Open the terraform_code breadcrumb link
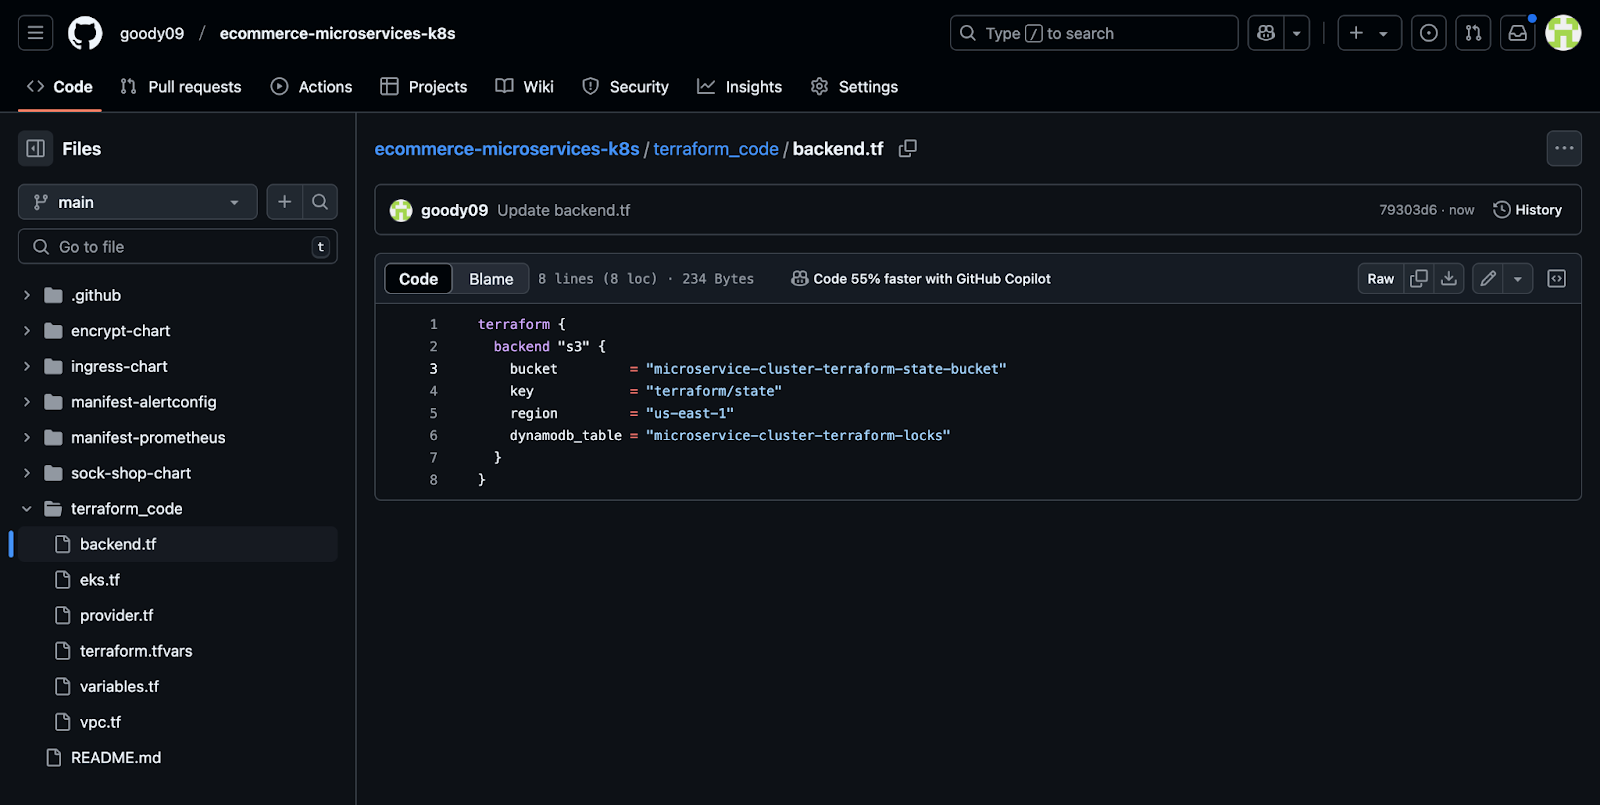Image resolution: width=1600 pixels, height=805 pixels. (x=716, y=149)
